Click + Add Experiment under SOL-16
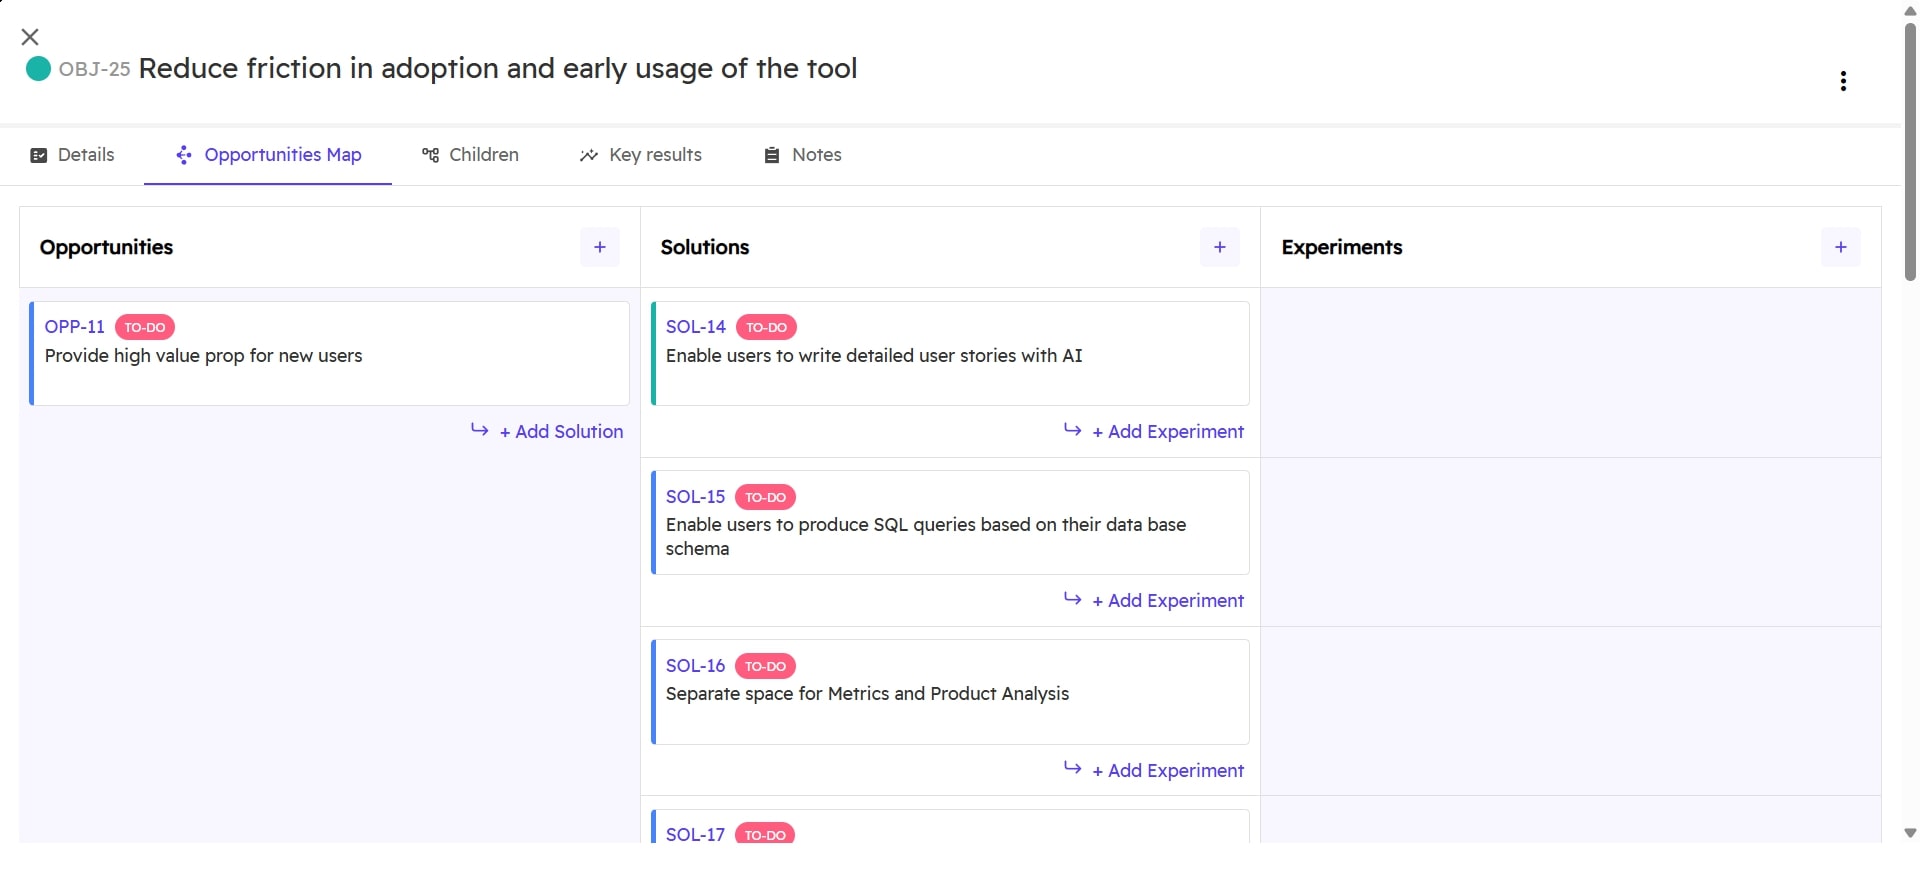This screenshot has width=1920, height=869. pyautogui.click(x=1169, y=770)
